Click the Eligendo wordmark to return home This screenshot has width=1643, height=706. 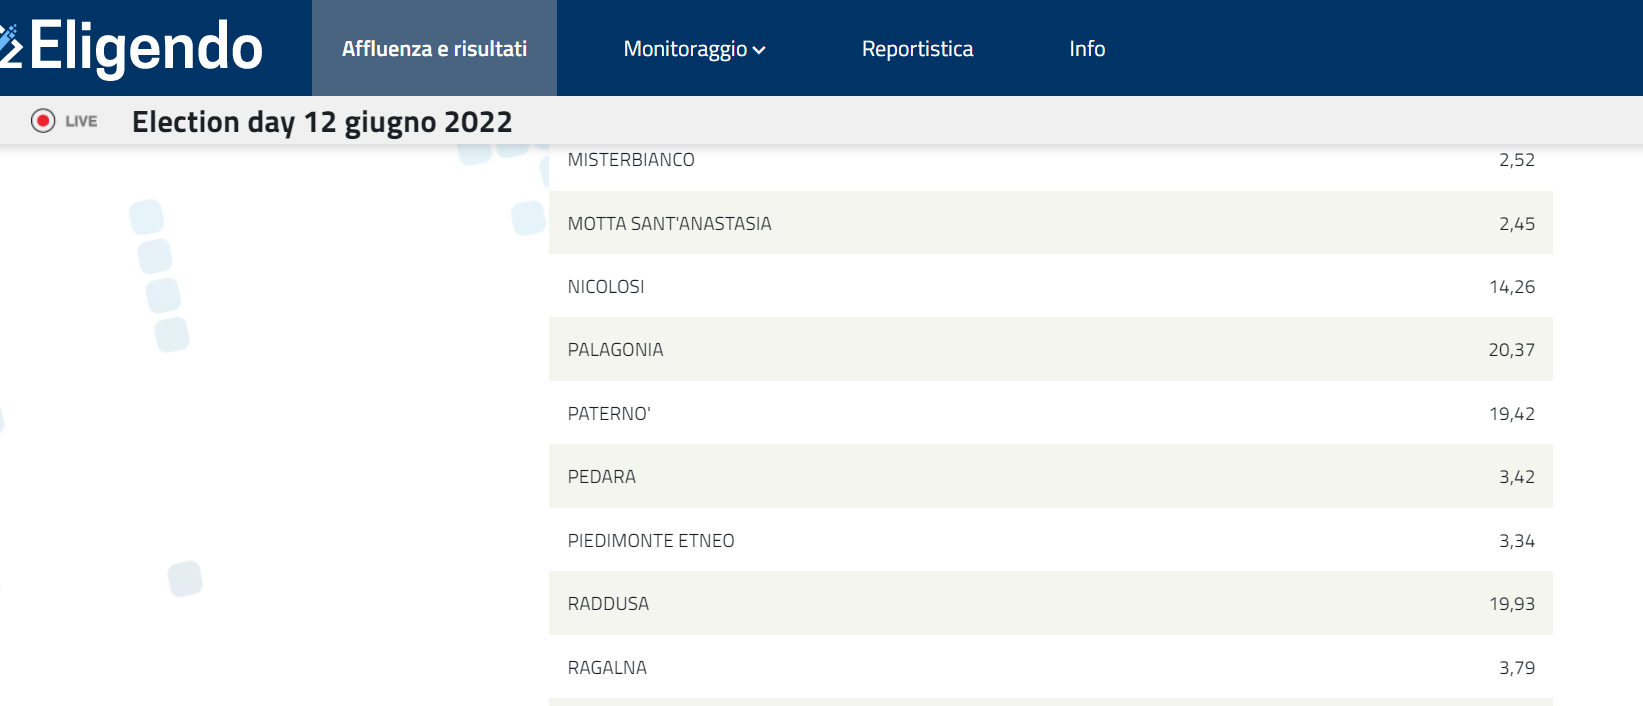(x=145, y=45)
